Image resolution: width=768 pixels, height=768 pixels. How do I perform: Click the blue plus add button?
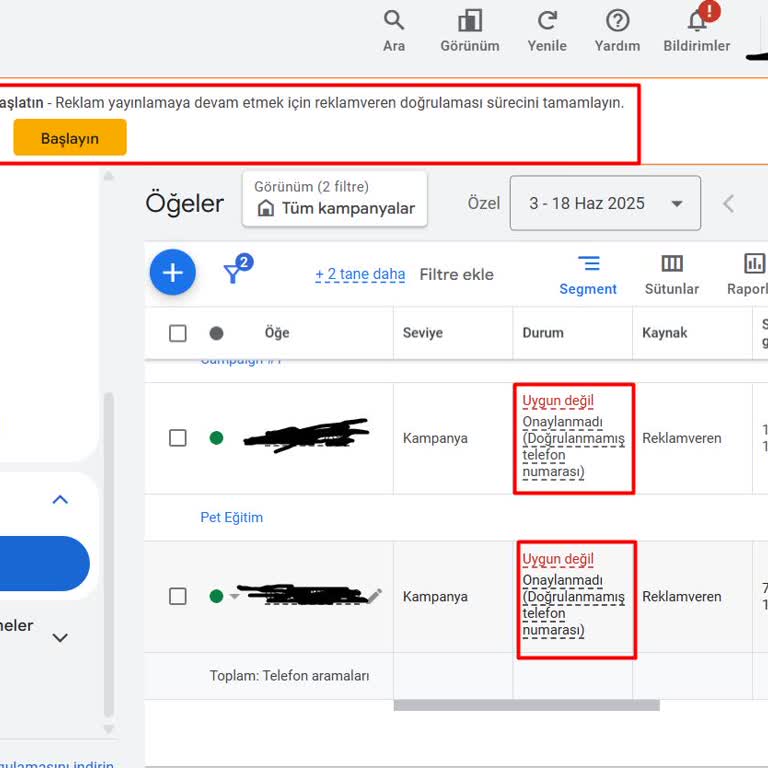(172, 272)
